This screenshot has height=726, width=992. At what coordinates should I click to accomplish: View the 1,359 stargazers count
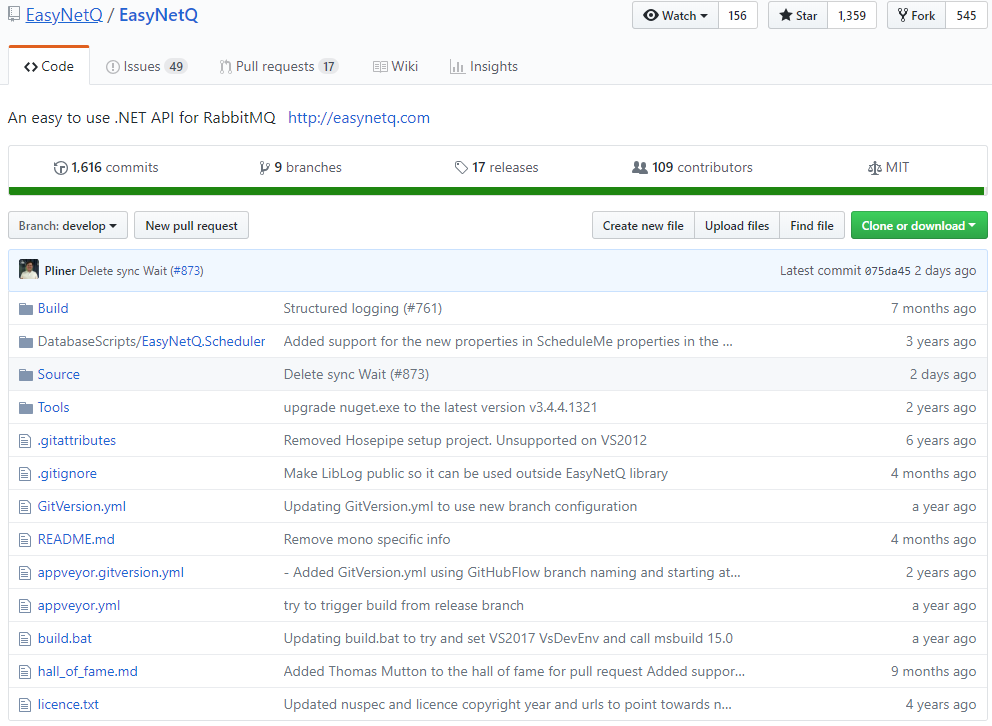coord(852,15)
